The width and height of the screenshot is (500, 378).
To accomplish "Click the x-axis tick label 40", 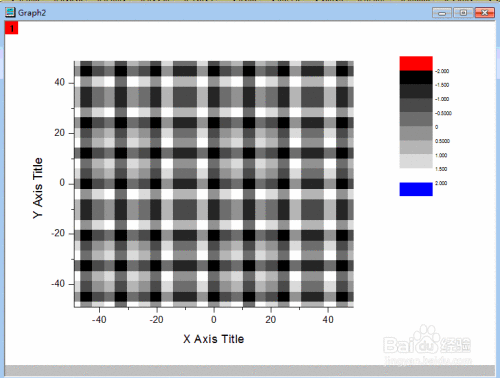I will point(328,320).
